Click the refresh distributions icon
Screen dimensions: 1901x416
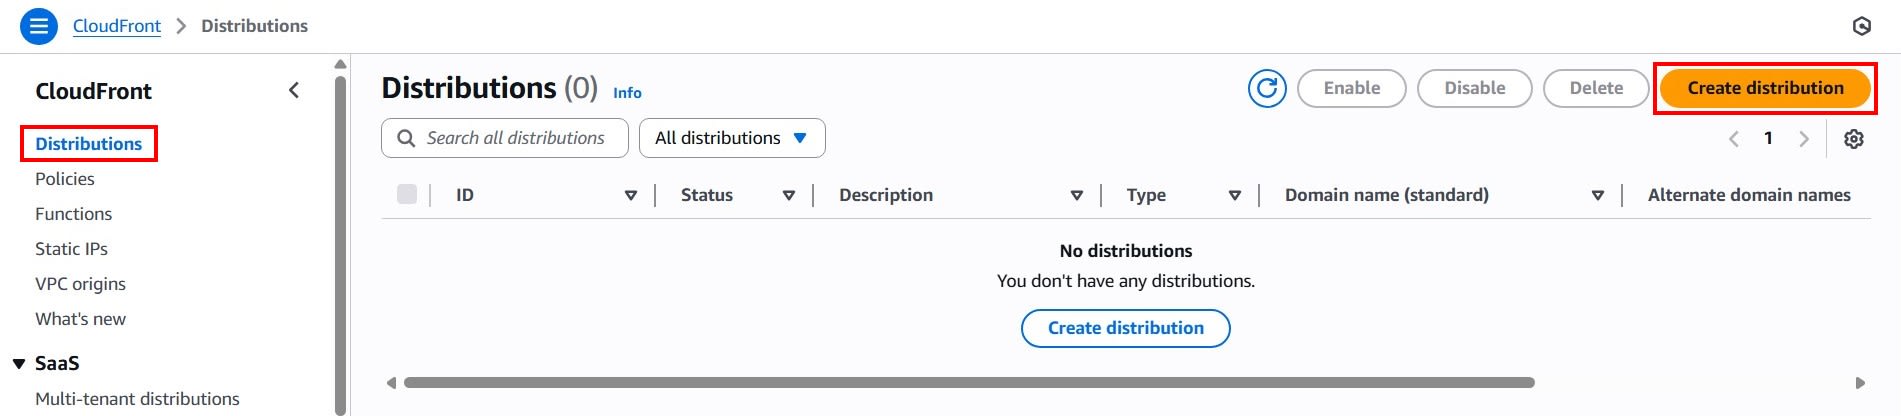[1267, 88]
